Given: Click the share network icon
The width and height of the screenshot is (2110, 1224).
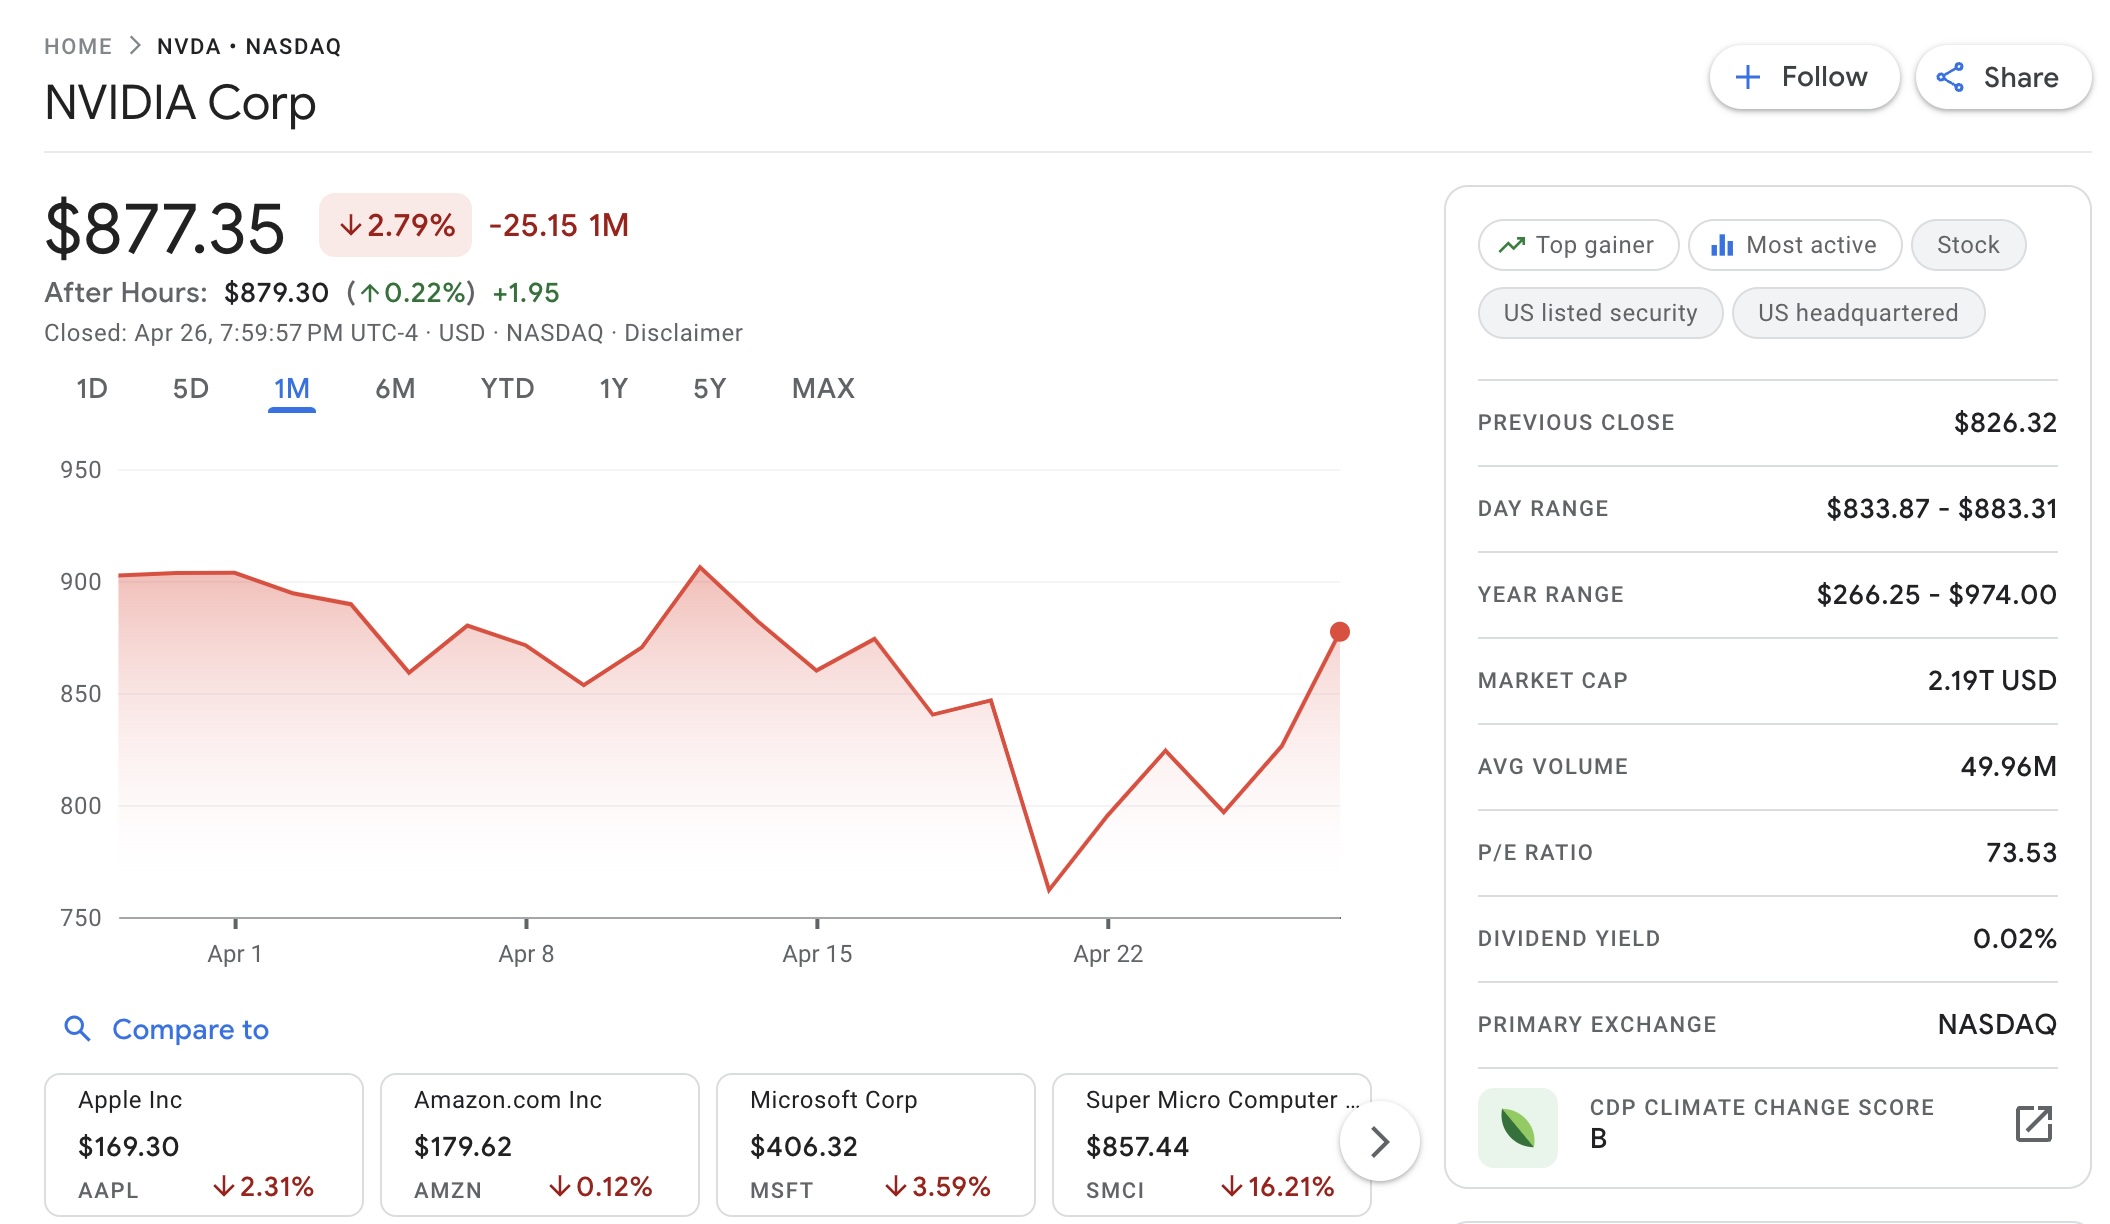Looking at the screenshot, I should click(1950, 77).
